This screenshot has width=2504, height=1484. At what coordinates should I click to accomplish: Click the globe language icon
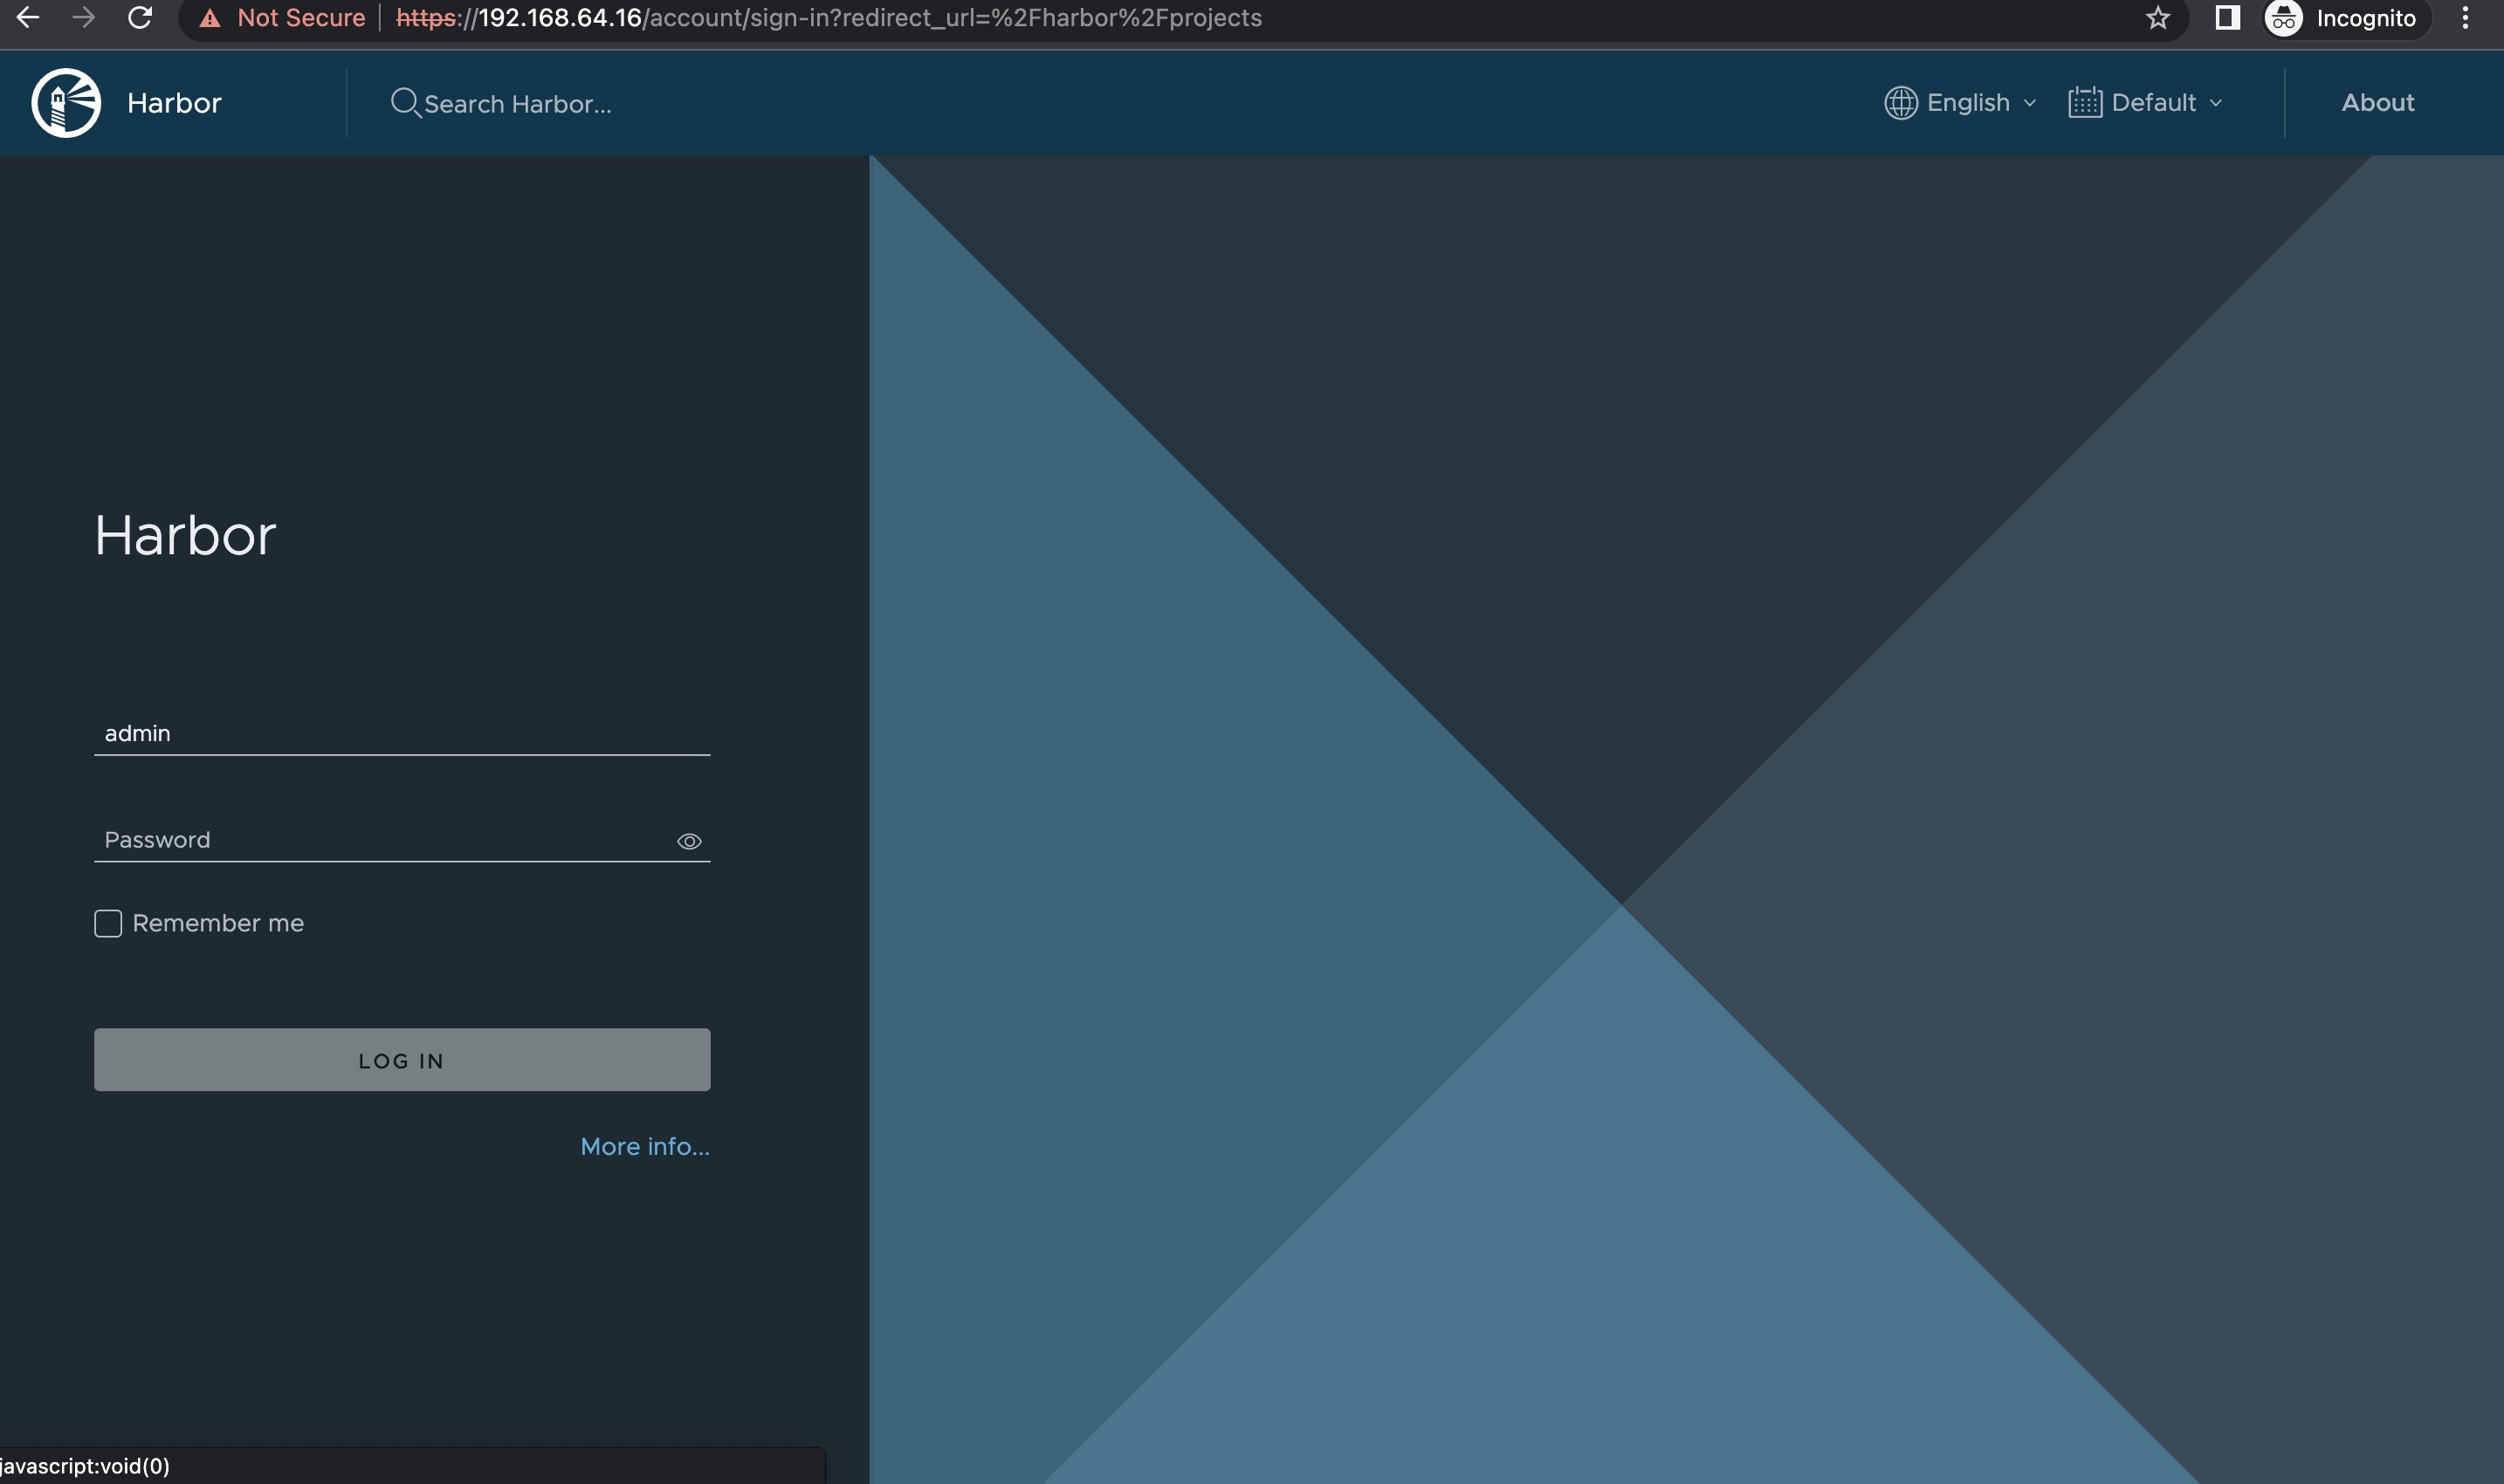click(x=1898, y=100)
